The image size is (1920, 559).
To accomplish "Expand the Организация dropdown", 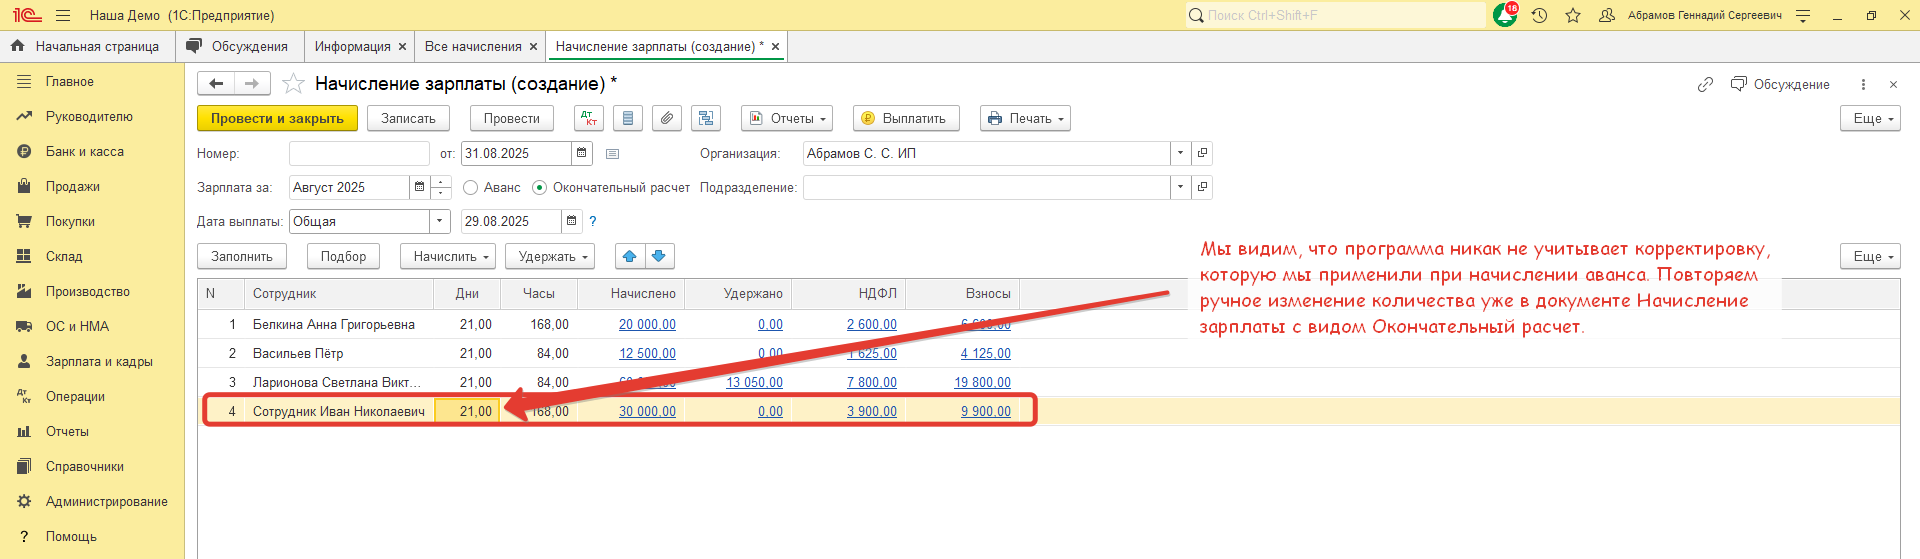I will pyautogui.click(x=1180, y=153).
